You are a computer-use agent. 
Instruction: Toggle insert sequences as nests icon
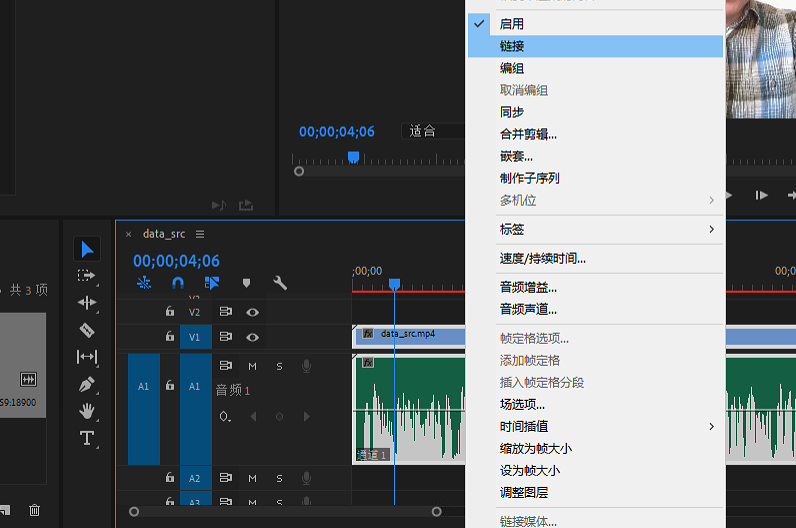click(144, 283)
